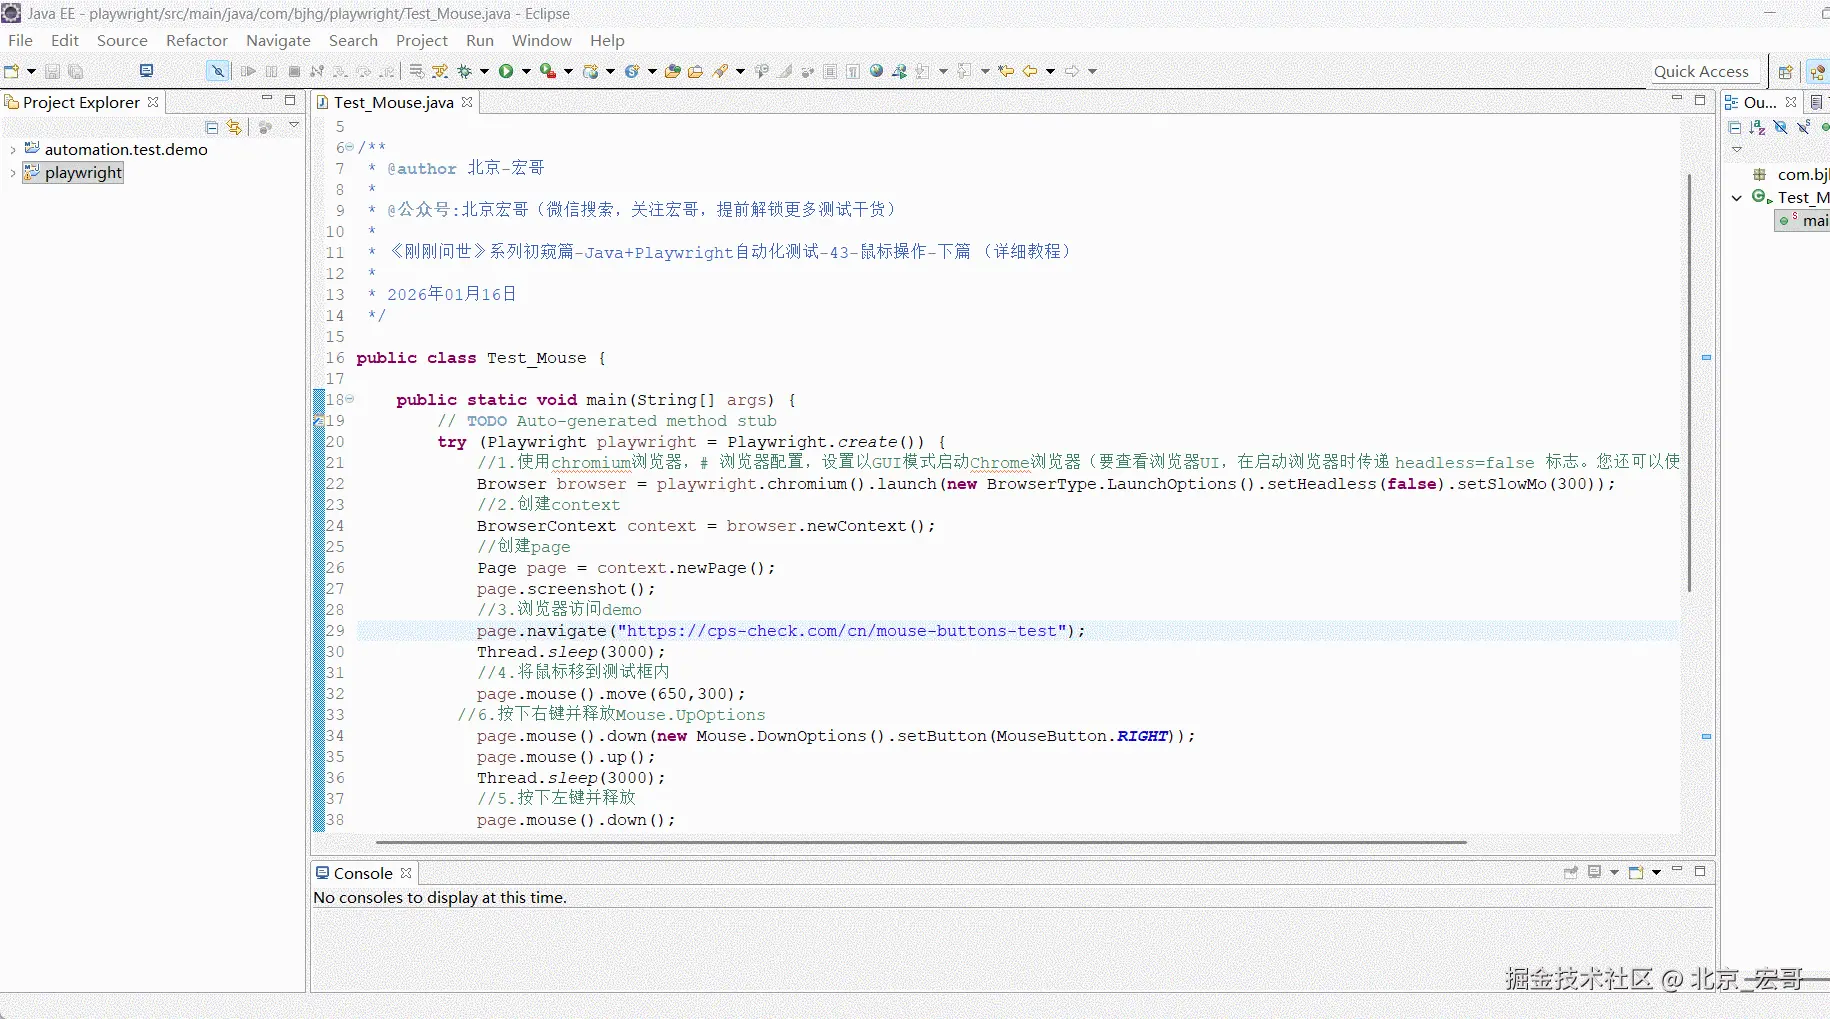Click the Forward navigation arrow

pos(1072,71)
